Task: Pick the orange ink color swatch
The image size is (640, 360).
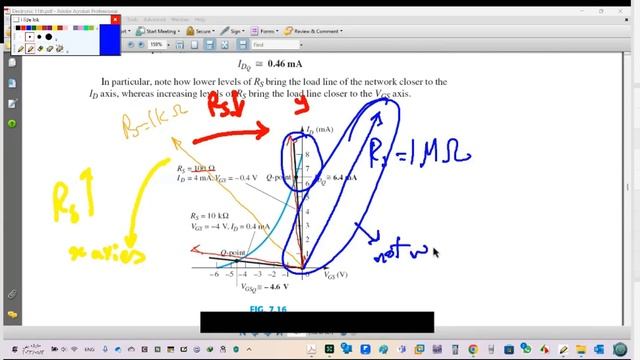Action: (x=39, y=28)
